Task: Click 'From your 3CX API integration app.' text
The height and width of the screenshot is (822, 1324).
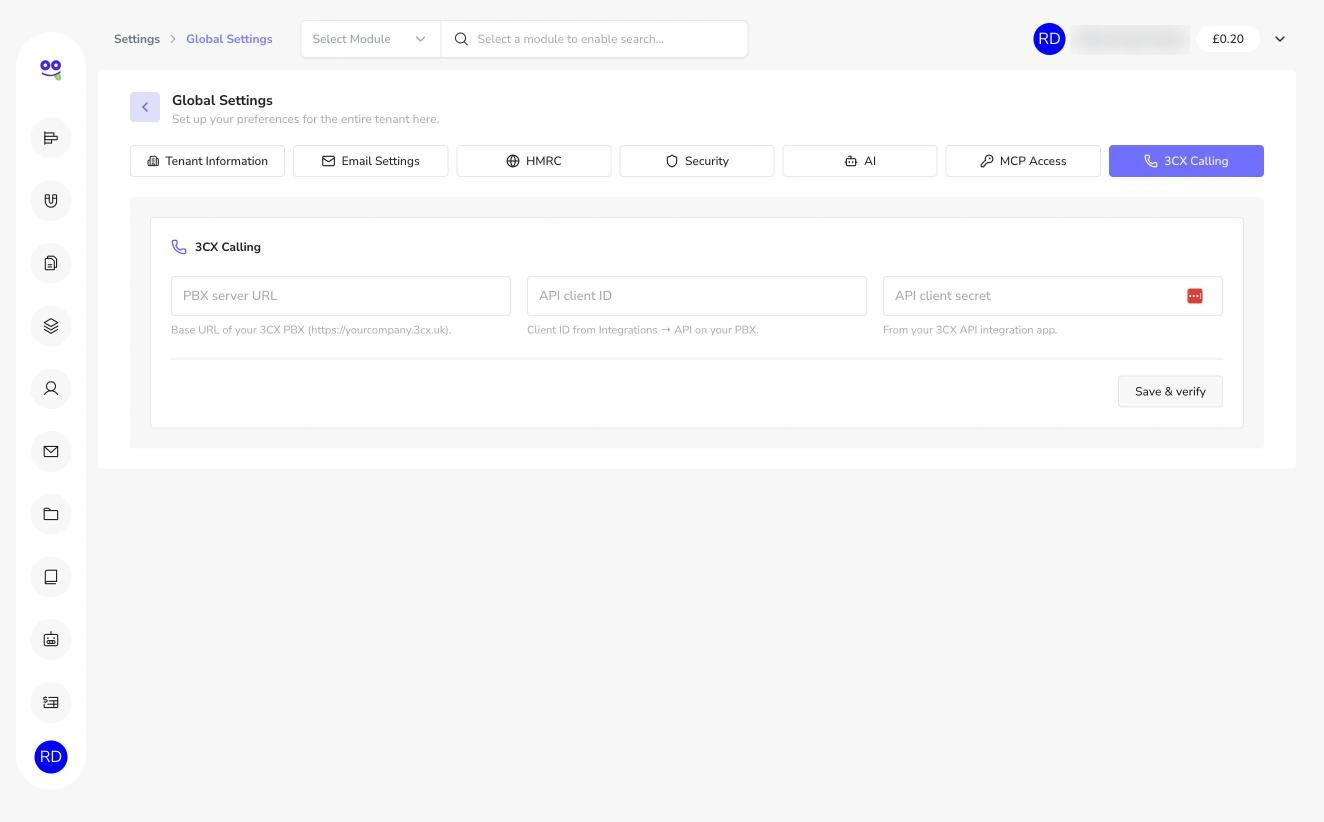Action: (970, 330)
